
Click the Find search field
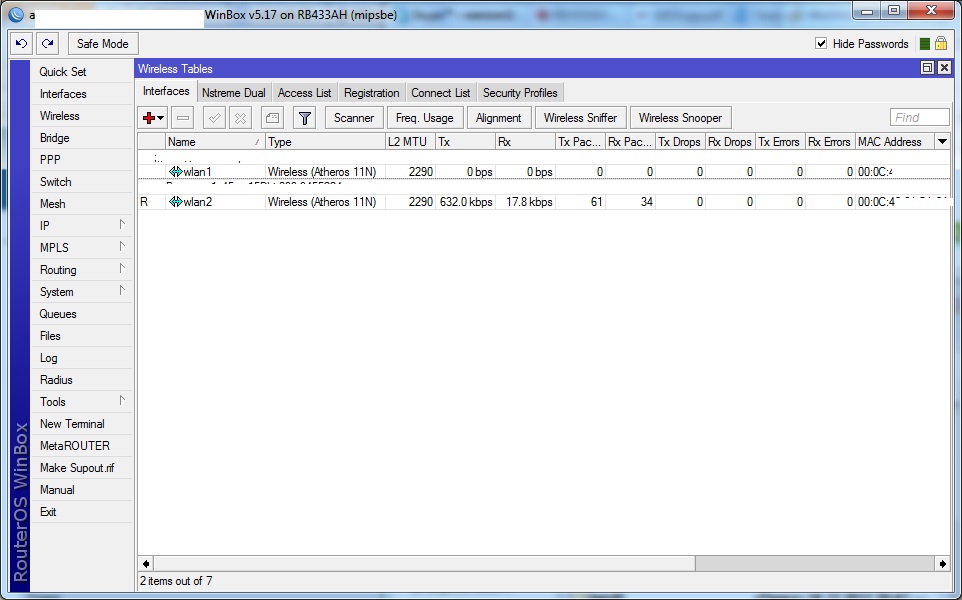click(x=920, y=118)
